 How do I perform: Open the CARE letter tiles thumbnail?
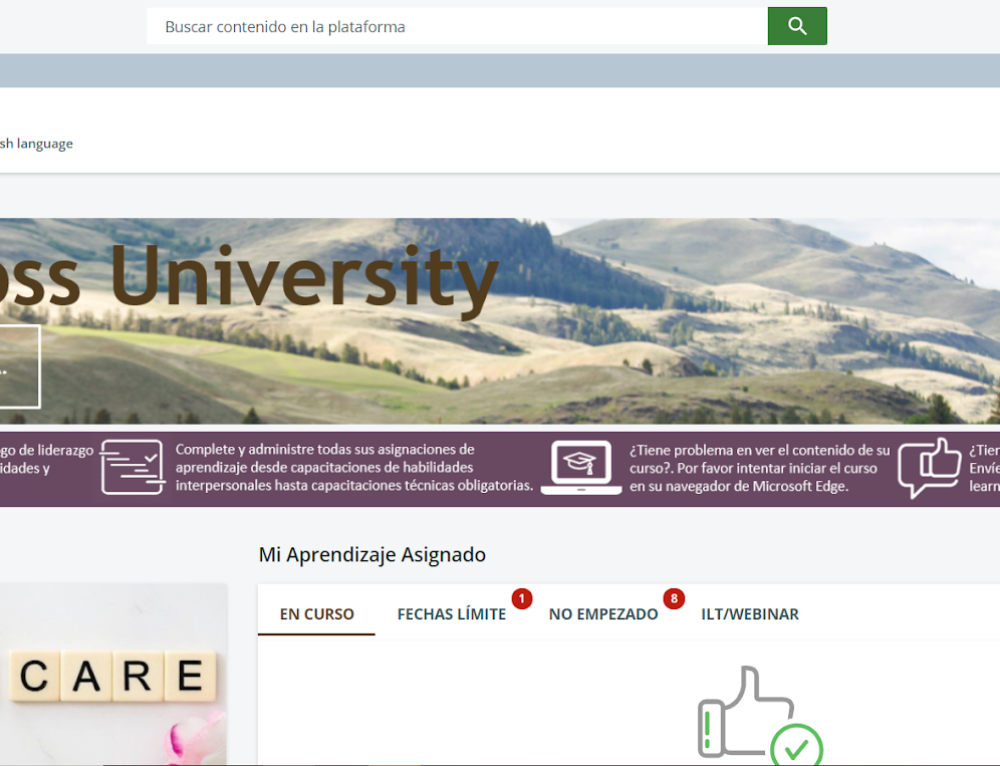tap(114, 674)
